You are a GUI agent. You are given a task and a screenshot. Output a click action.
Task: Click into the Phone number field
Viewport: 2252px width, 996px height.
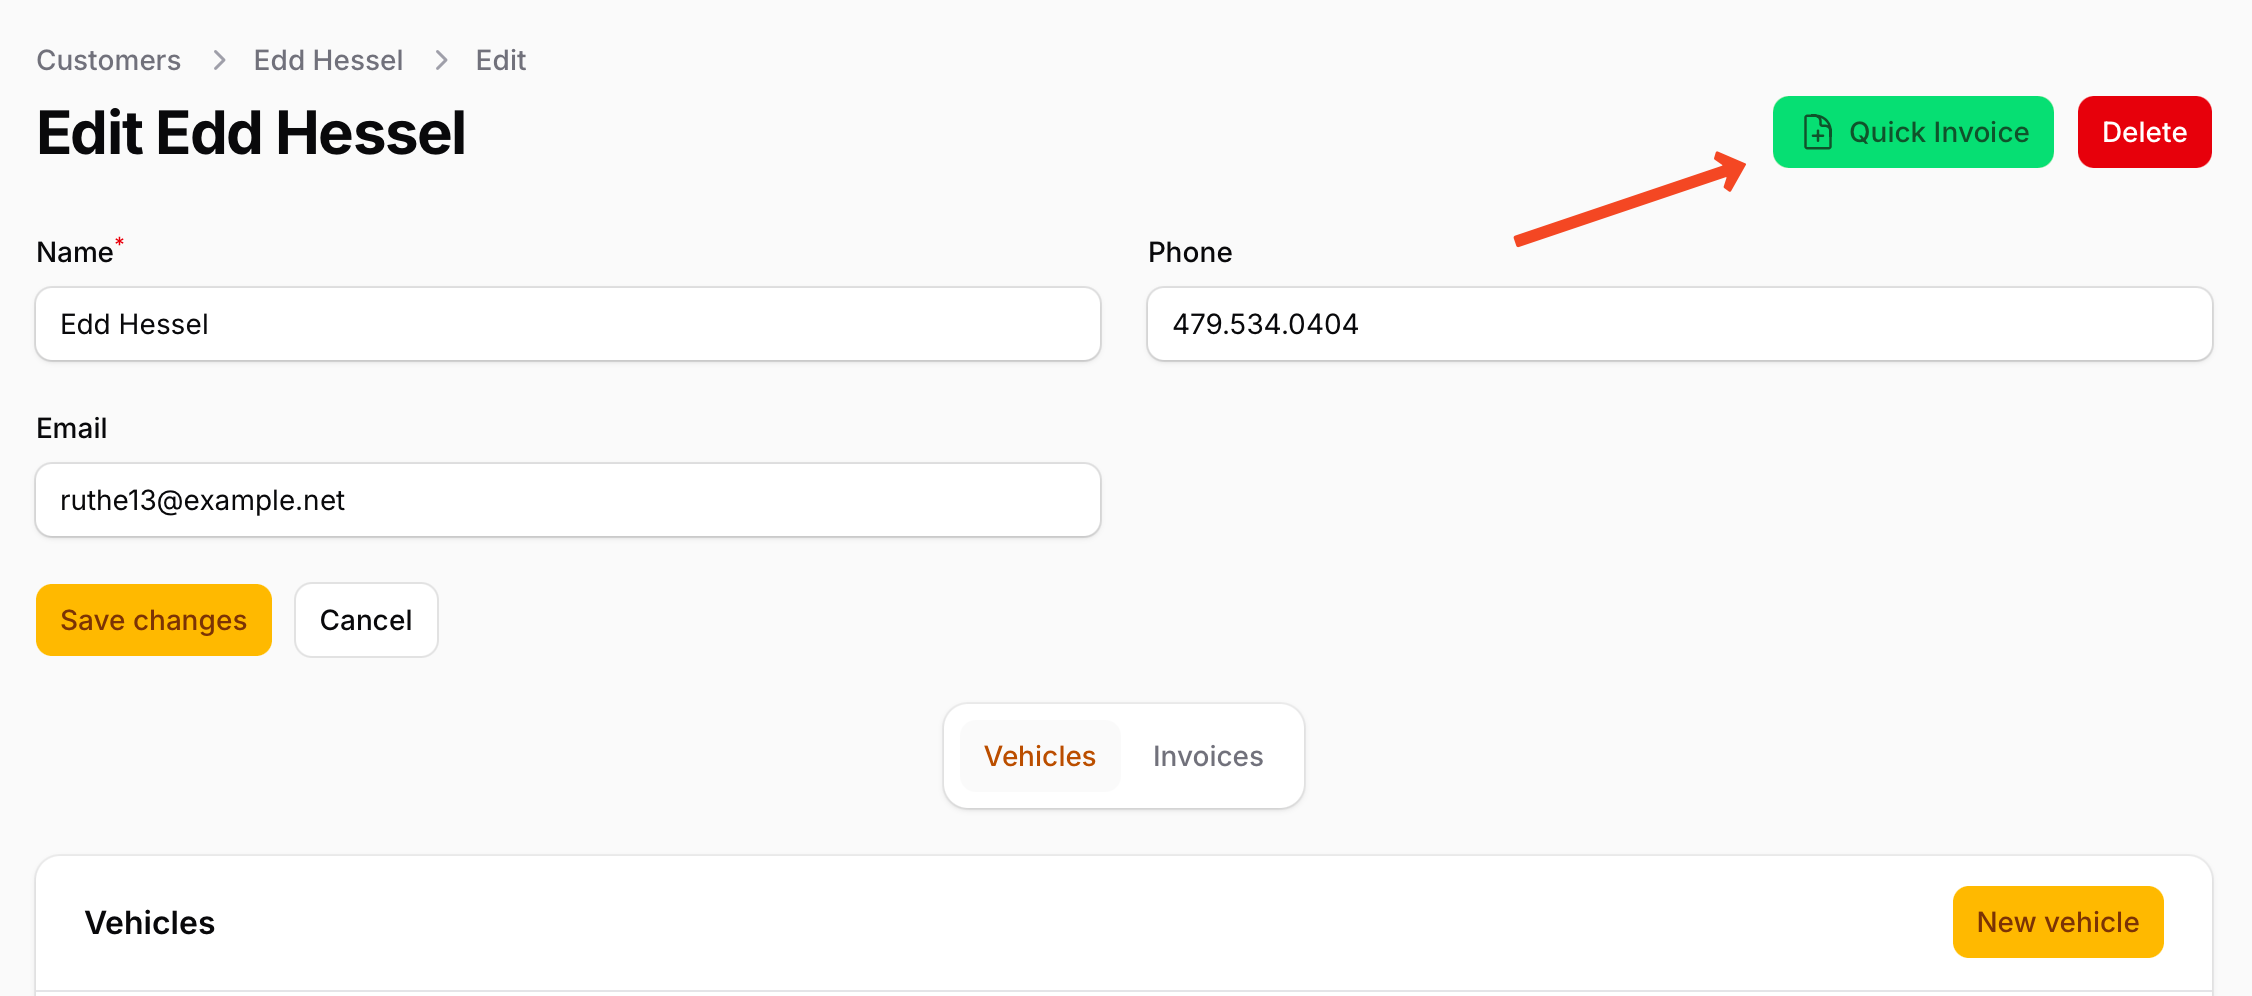coord(1678,324)
